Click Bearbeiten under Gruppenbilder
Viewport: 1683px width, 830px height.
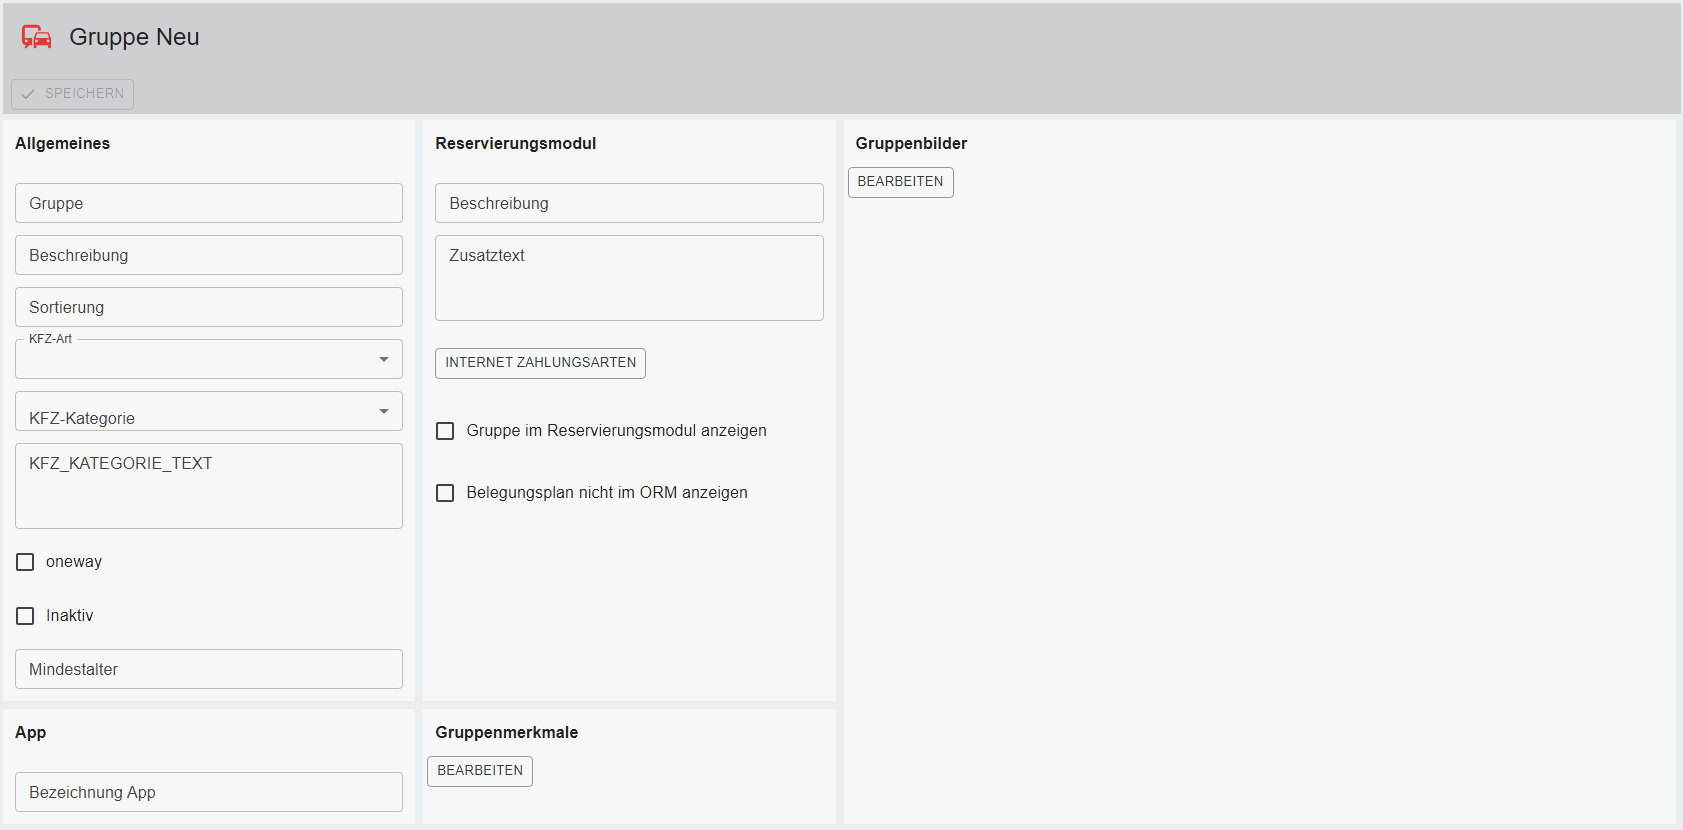coord(900,182)
